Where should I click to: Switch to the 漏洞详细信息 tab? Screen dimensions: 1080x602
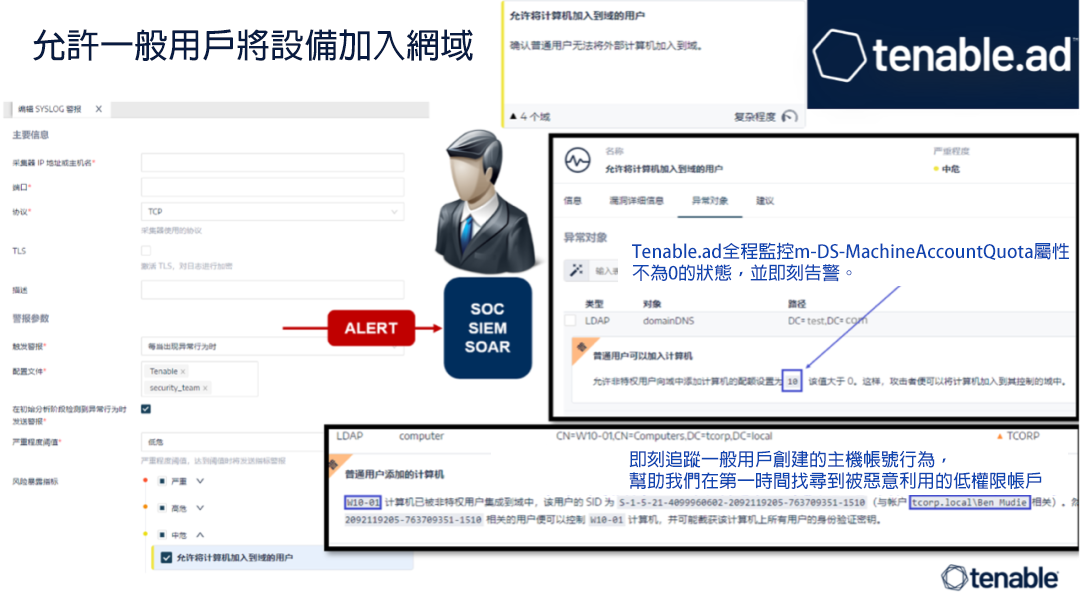(636, 201)
